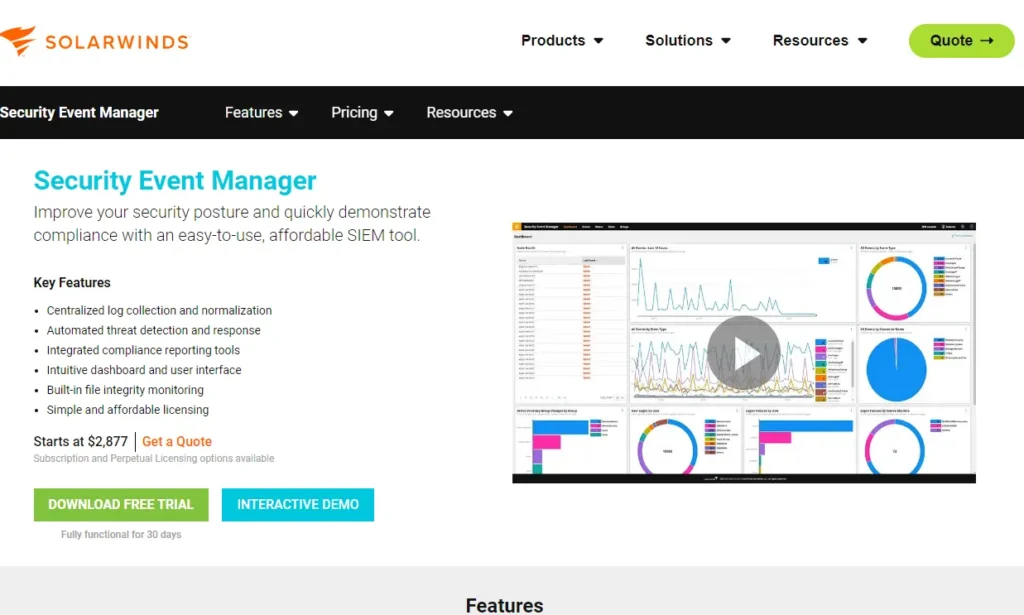
Task: Open the Features dropdown in the black bar
Action: pyautogui.click(x=262, y=113)
